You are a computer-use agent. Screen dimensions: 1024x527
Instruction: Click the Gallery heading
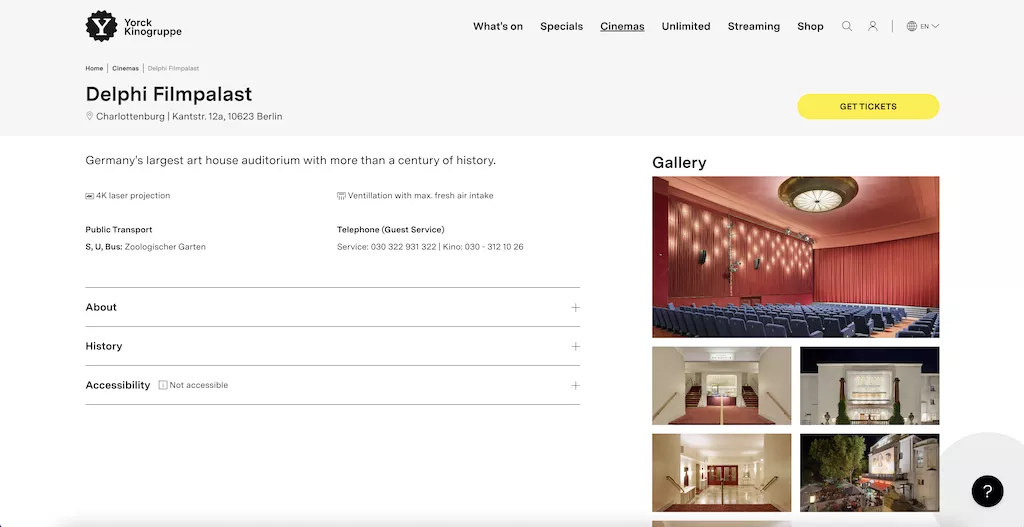(x=679, y=163)
